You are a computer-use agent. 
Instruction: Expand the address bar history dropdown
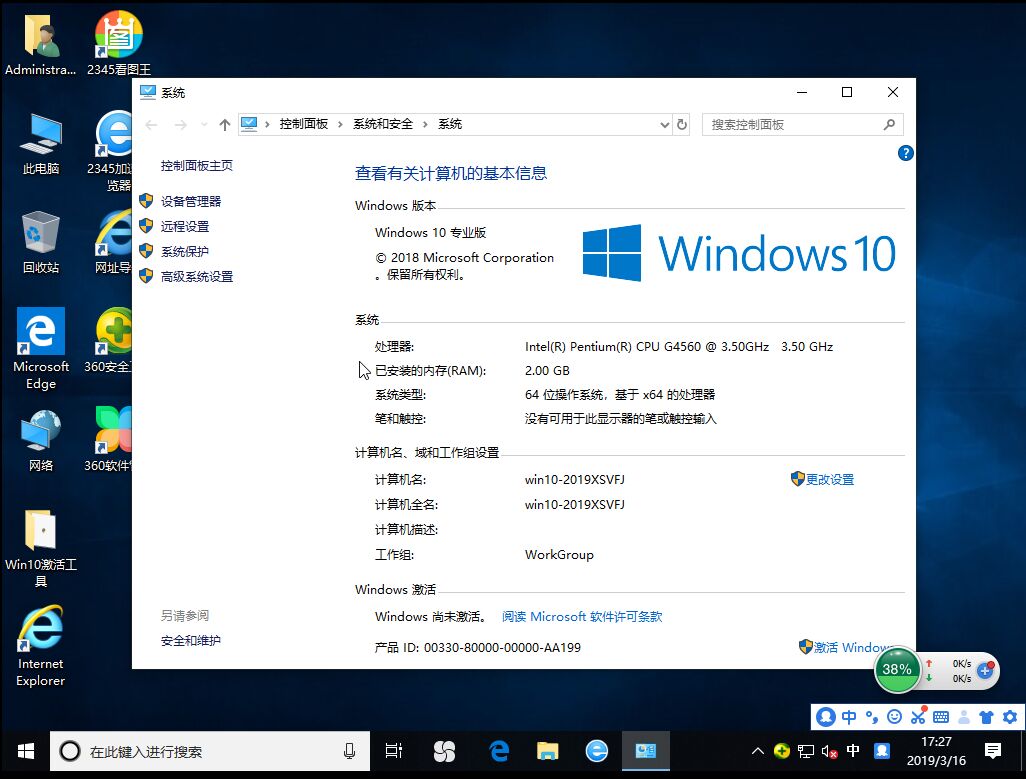coord(664,124)
